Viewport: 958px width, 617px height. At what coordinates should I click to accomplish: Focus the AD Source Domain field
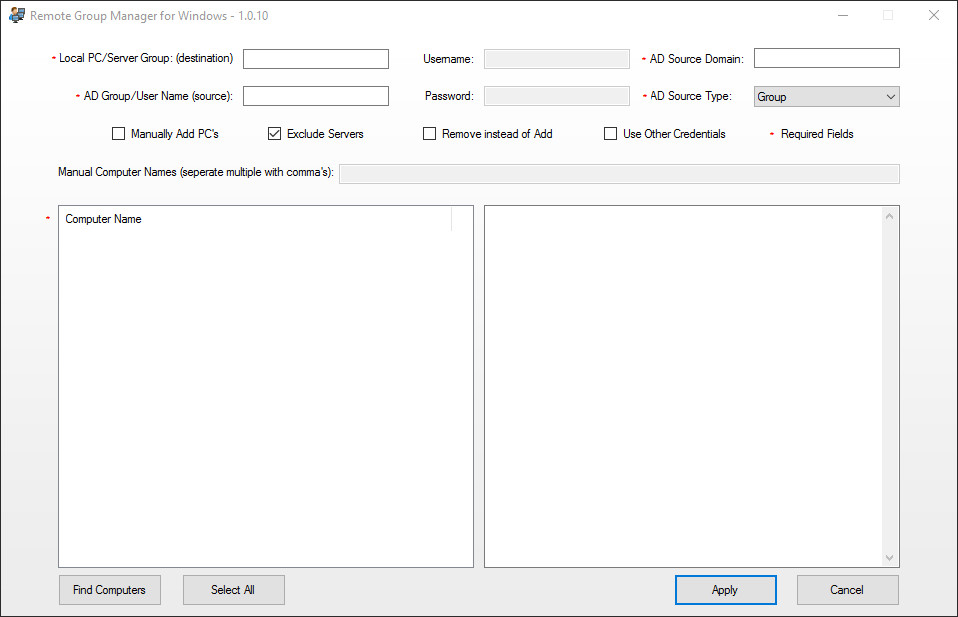coord(827,58)
